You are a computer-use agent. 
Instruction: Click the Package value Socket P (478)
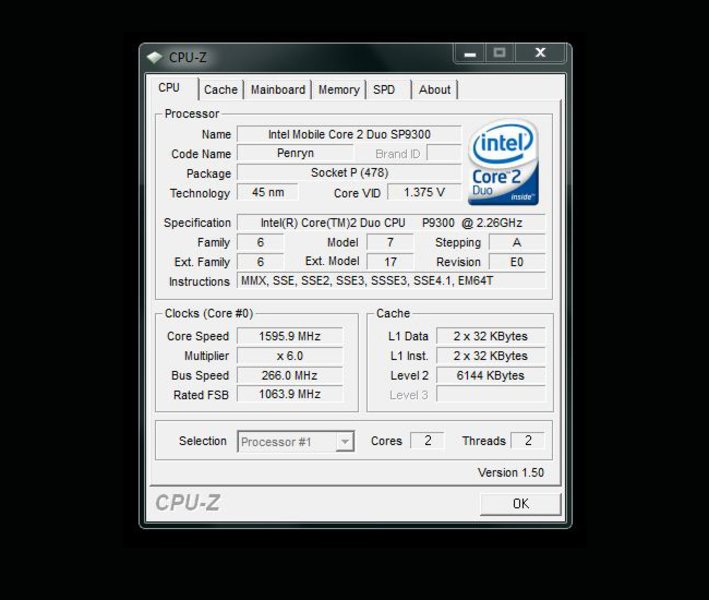349,173
